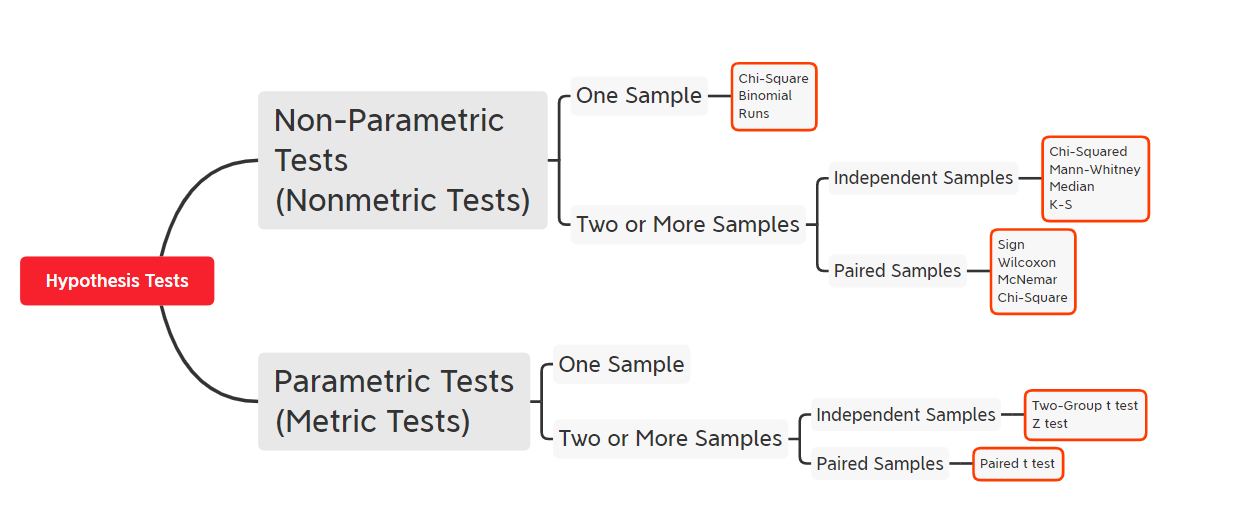Click the word Wilcoxon in paired tests box
1235x530 pixels.
(1027, 262)
